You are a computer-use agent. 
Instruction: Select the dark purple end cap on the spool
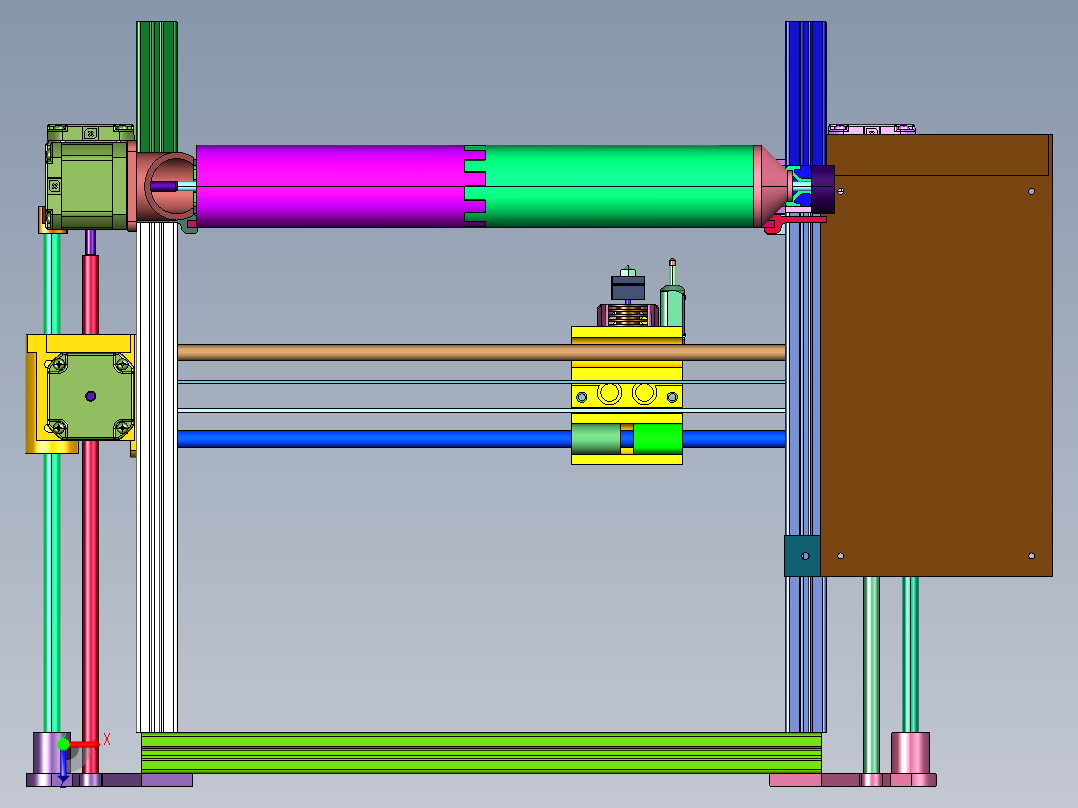point(824,189)
